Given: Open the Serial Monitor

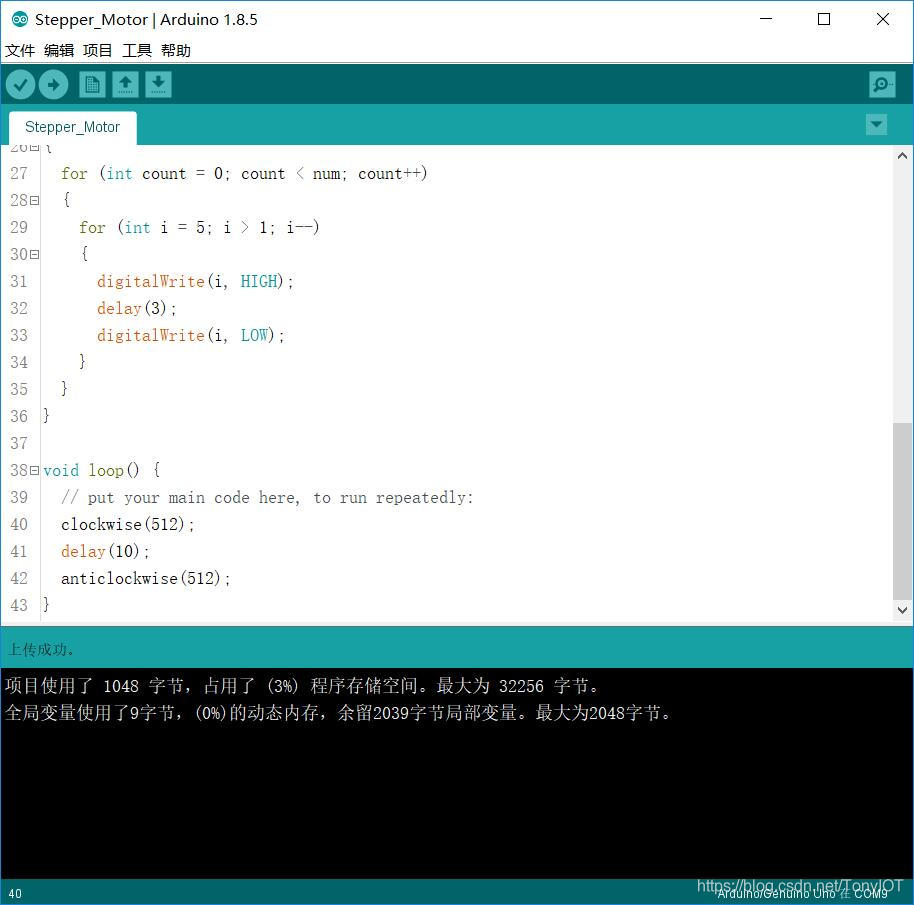Looking at the screenshot, I should coord(881,85).
